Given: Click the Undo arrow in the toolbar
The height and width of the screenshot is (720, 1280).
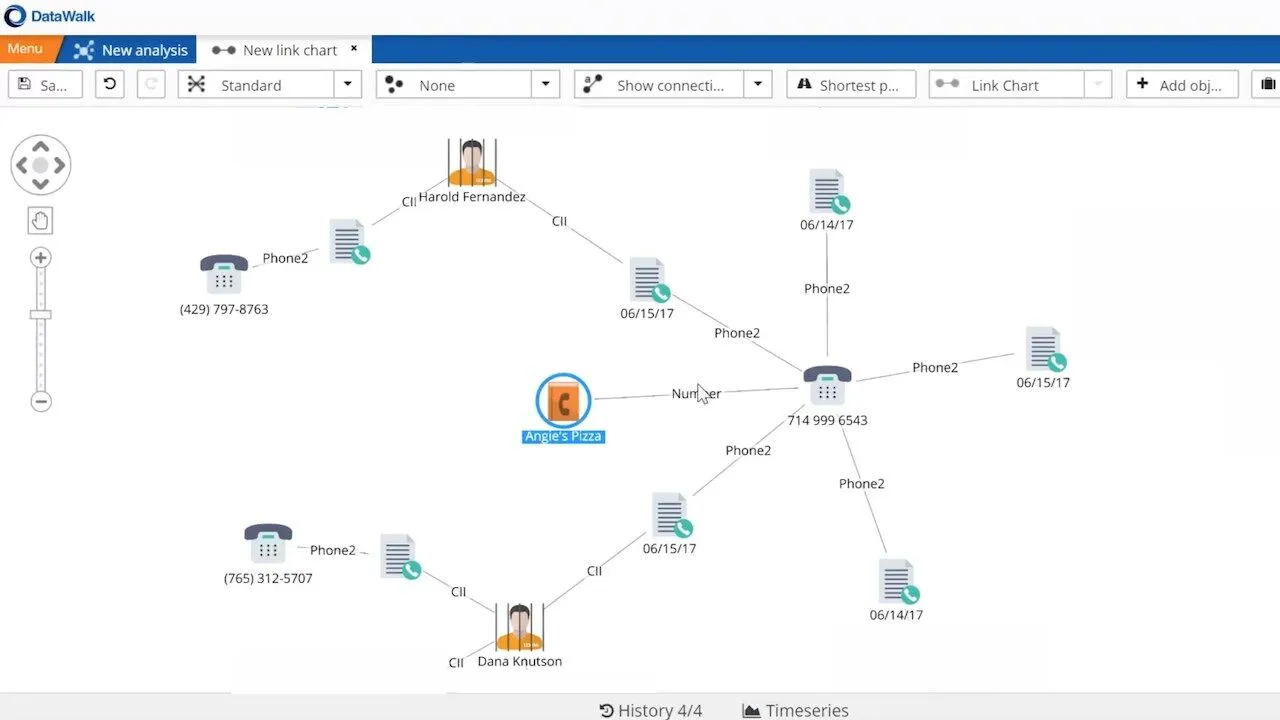Looking at the screenshot, I should coord(110,84).
